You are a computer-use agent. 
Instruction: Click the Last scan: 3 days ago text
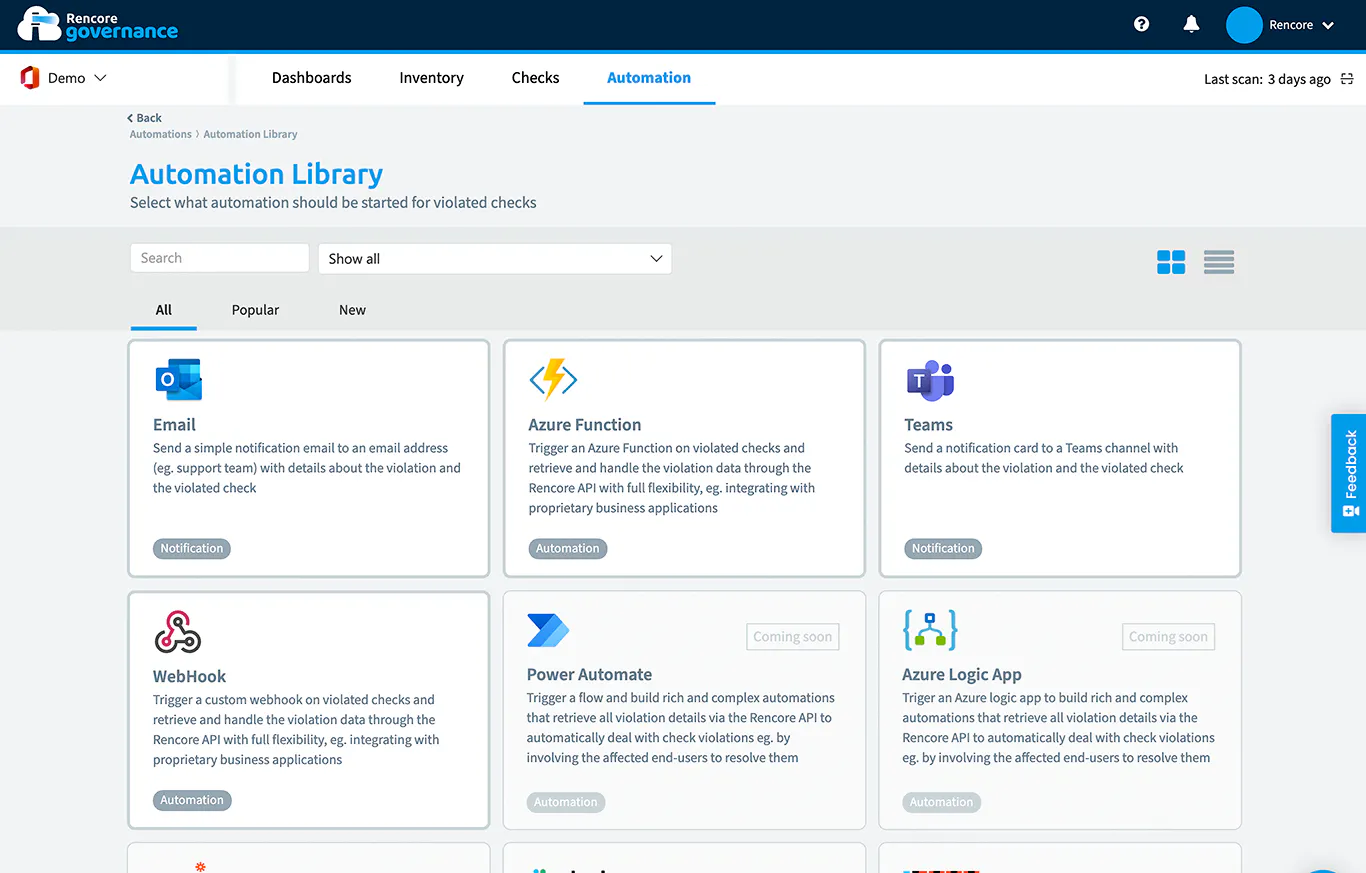tap(1267, 79)
